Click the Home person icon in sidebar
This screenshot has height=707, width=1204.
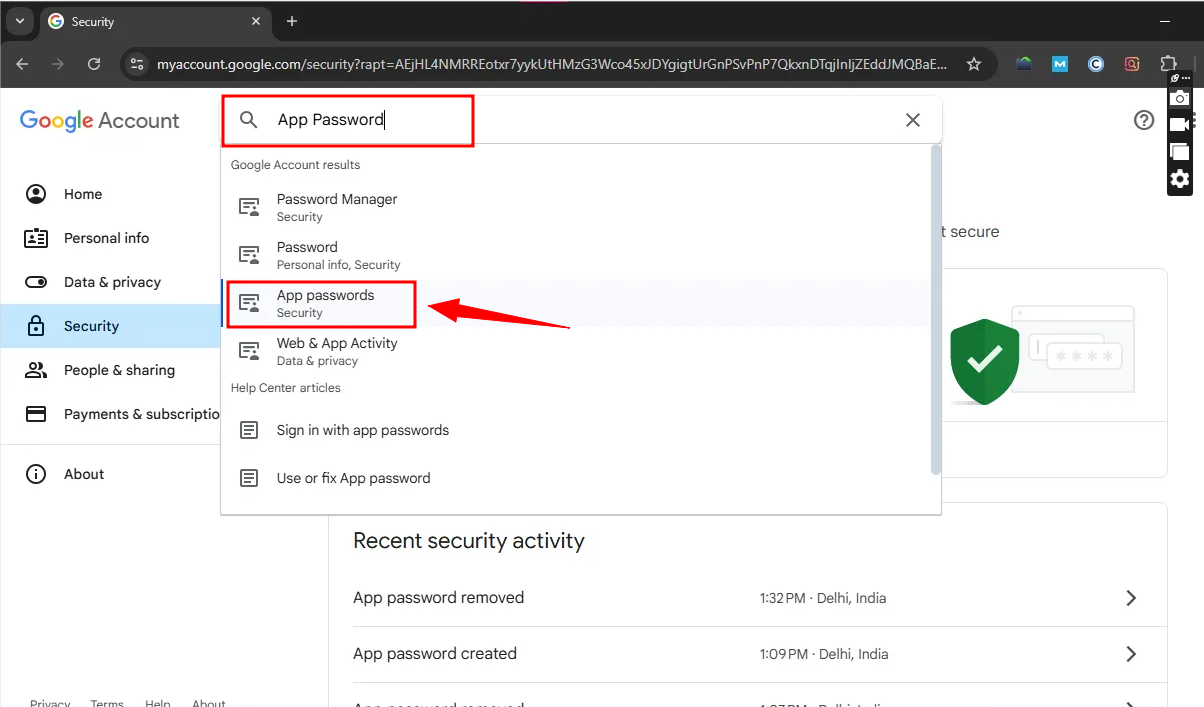pyautogui.click(x=36, y=194)
